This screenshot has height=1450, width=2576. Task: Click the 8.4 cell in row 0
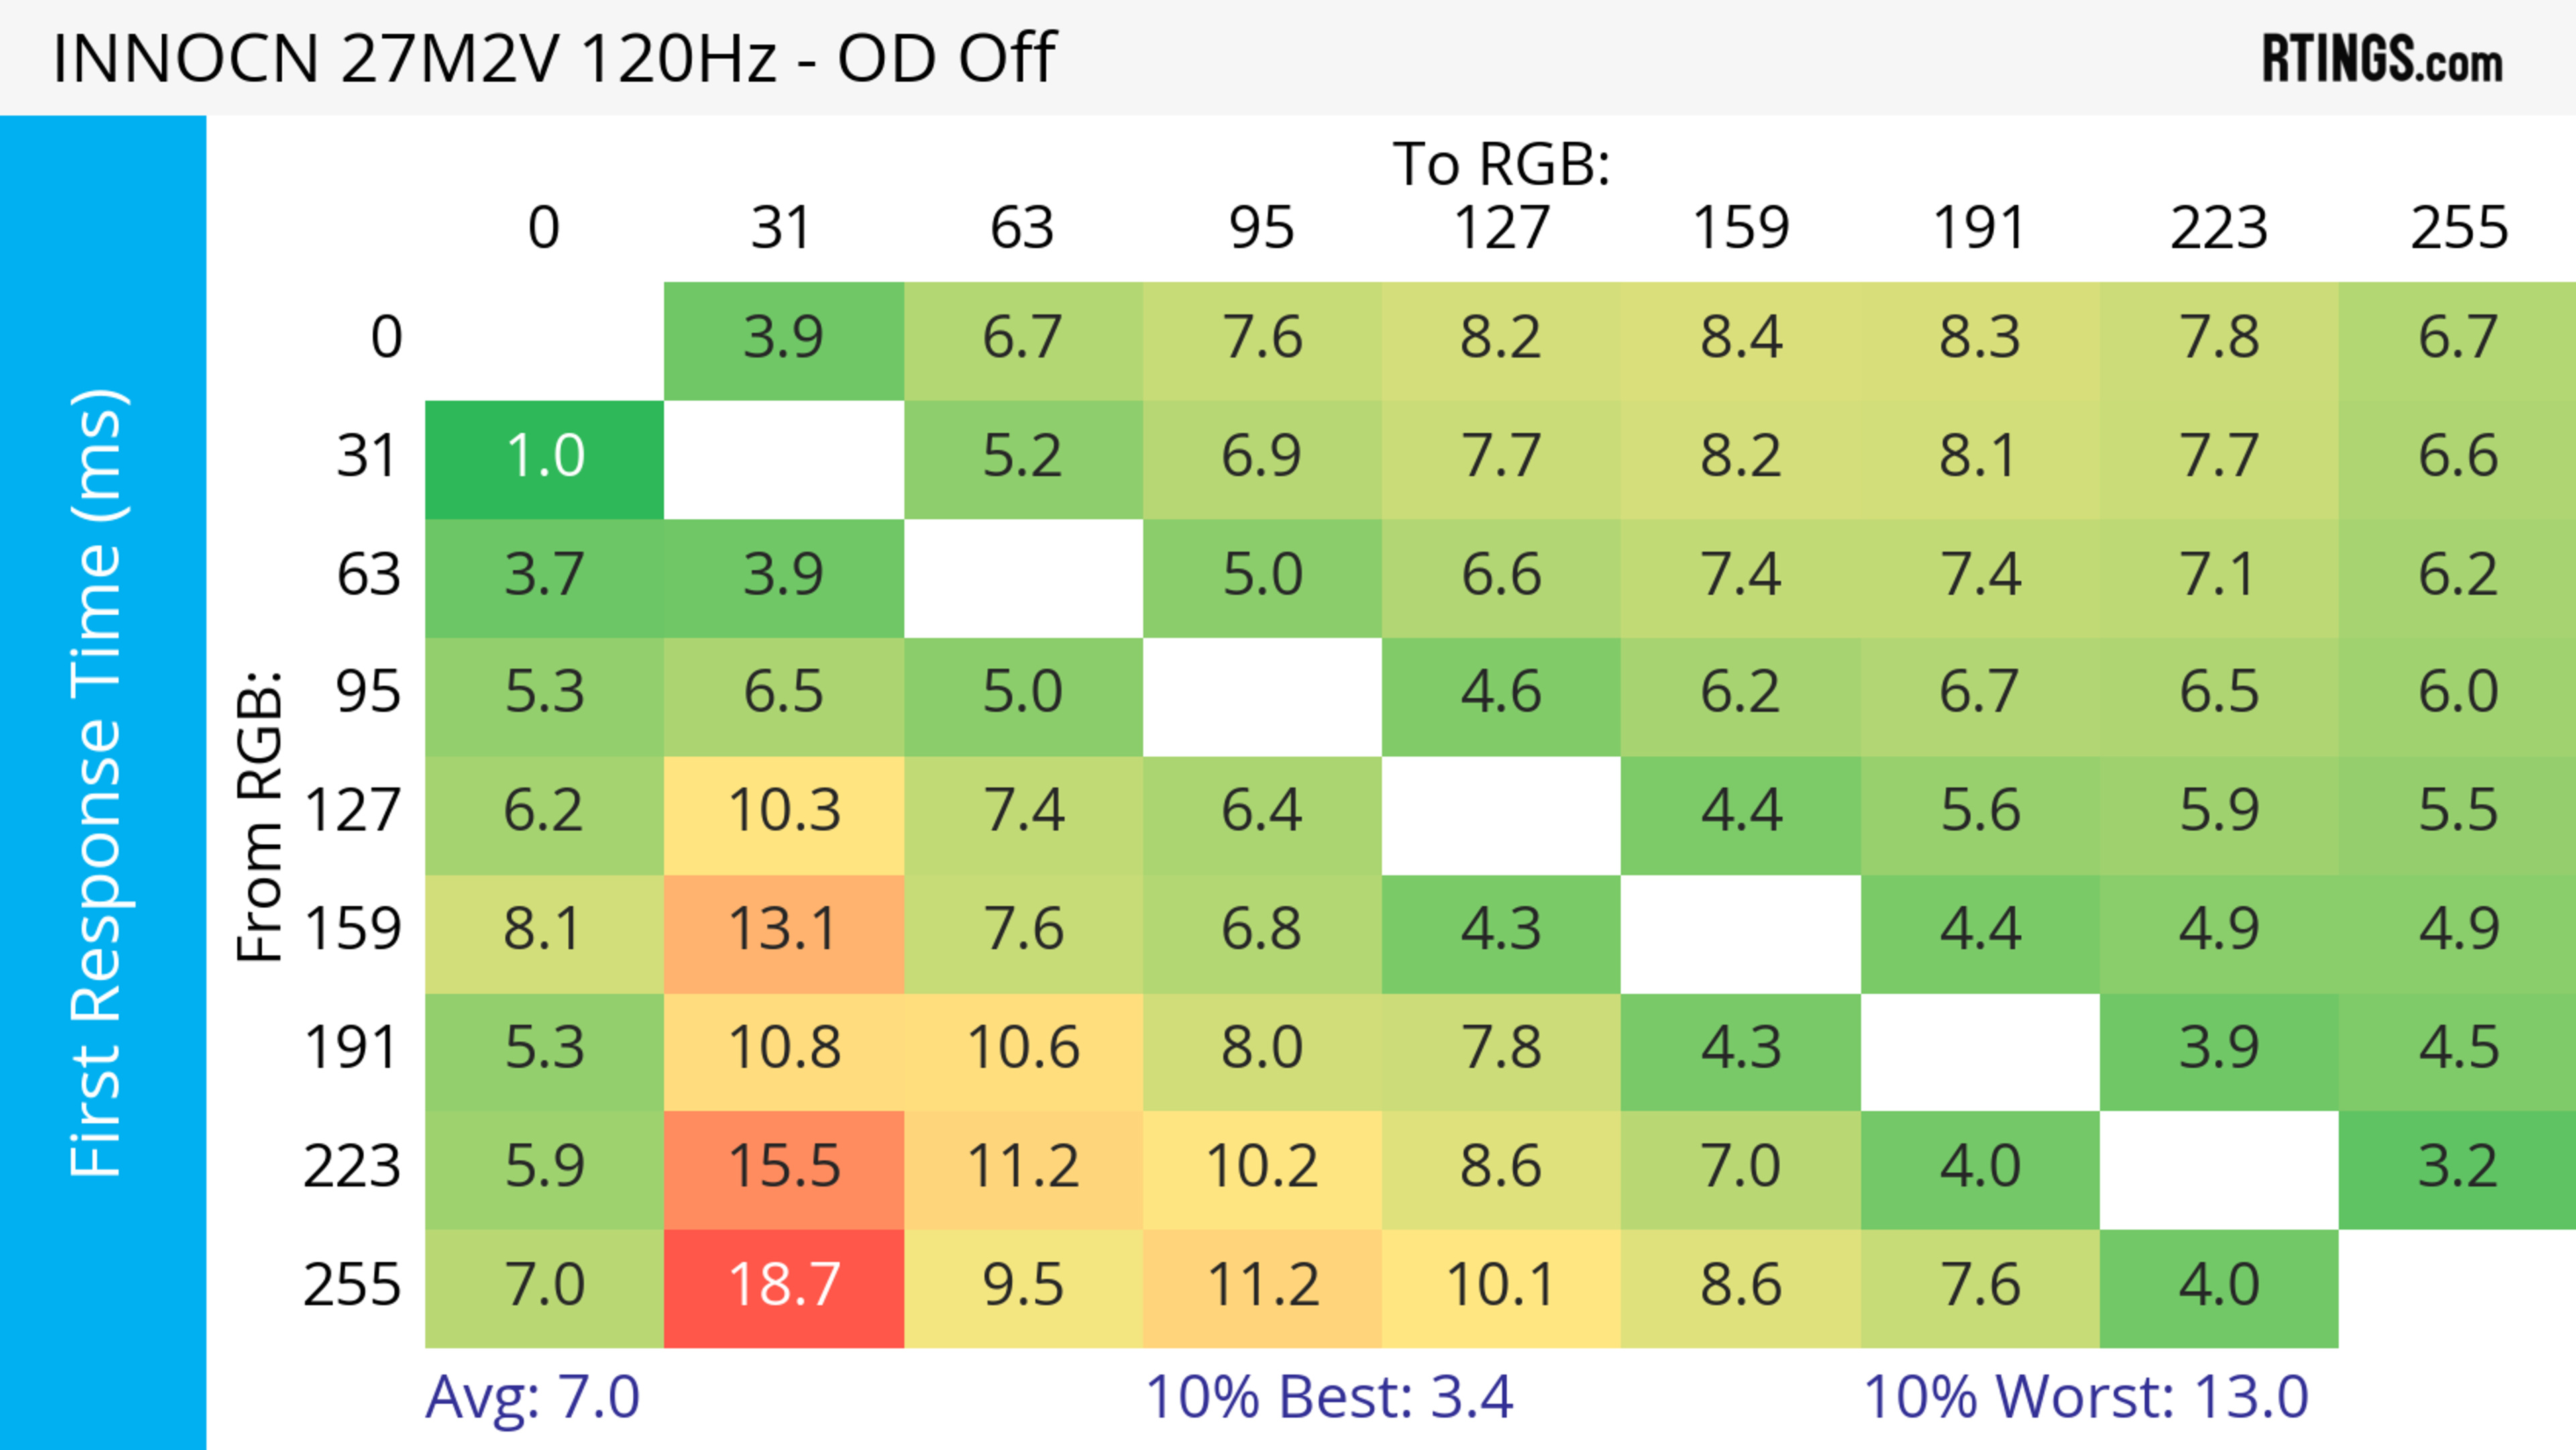pyautogui.click(x=1741, y=341)
